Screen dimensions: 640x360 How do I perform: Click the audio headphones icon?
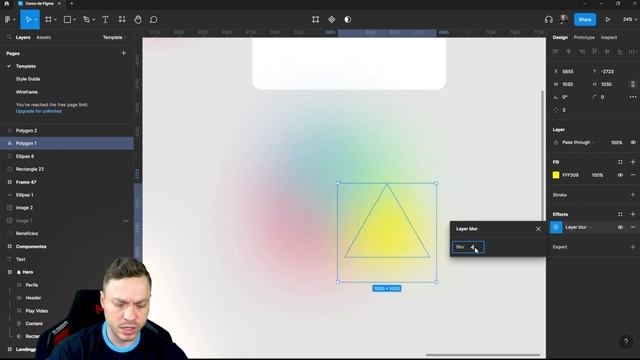coord(549,20)
